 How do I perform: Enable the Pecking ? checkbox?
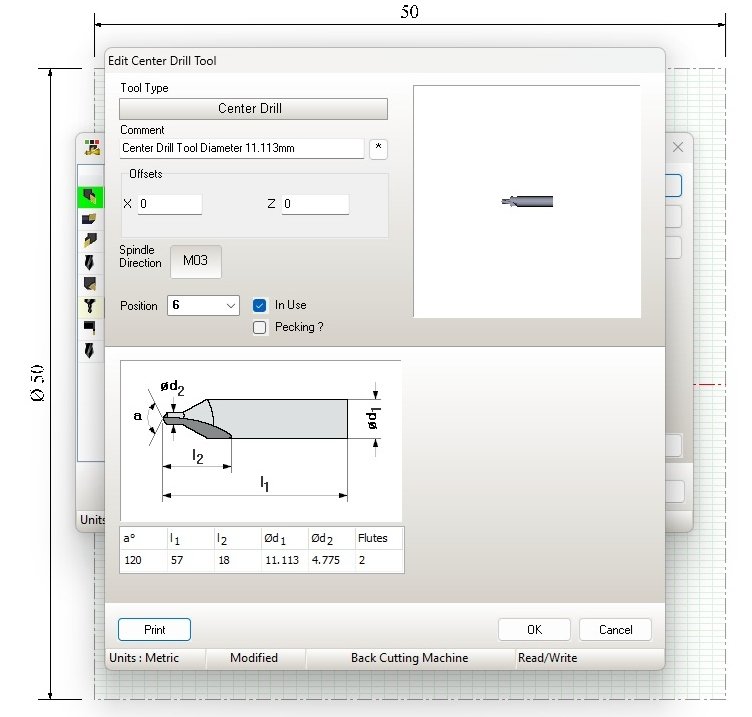click(259, 328)
